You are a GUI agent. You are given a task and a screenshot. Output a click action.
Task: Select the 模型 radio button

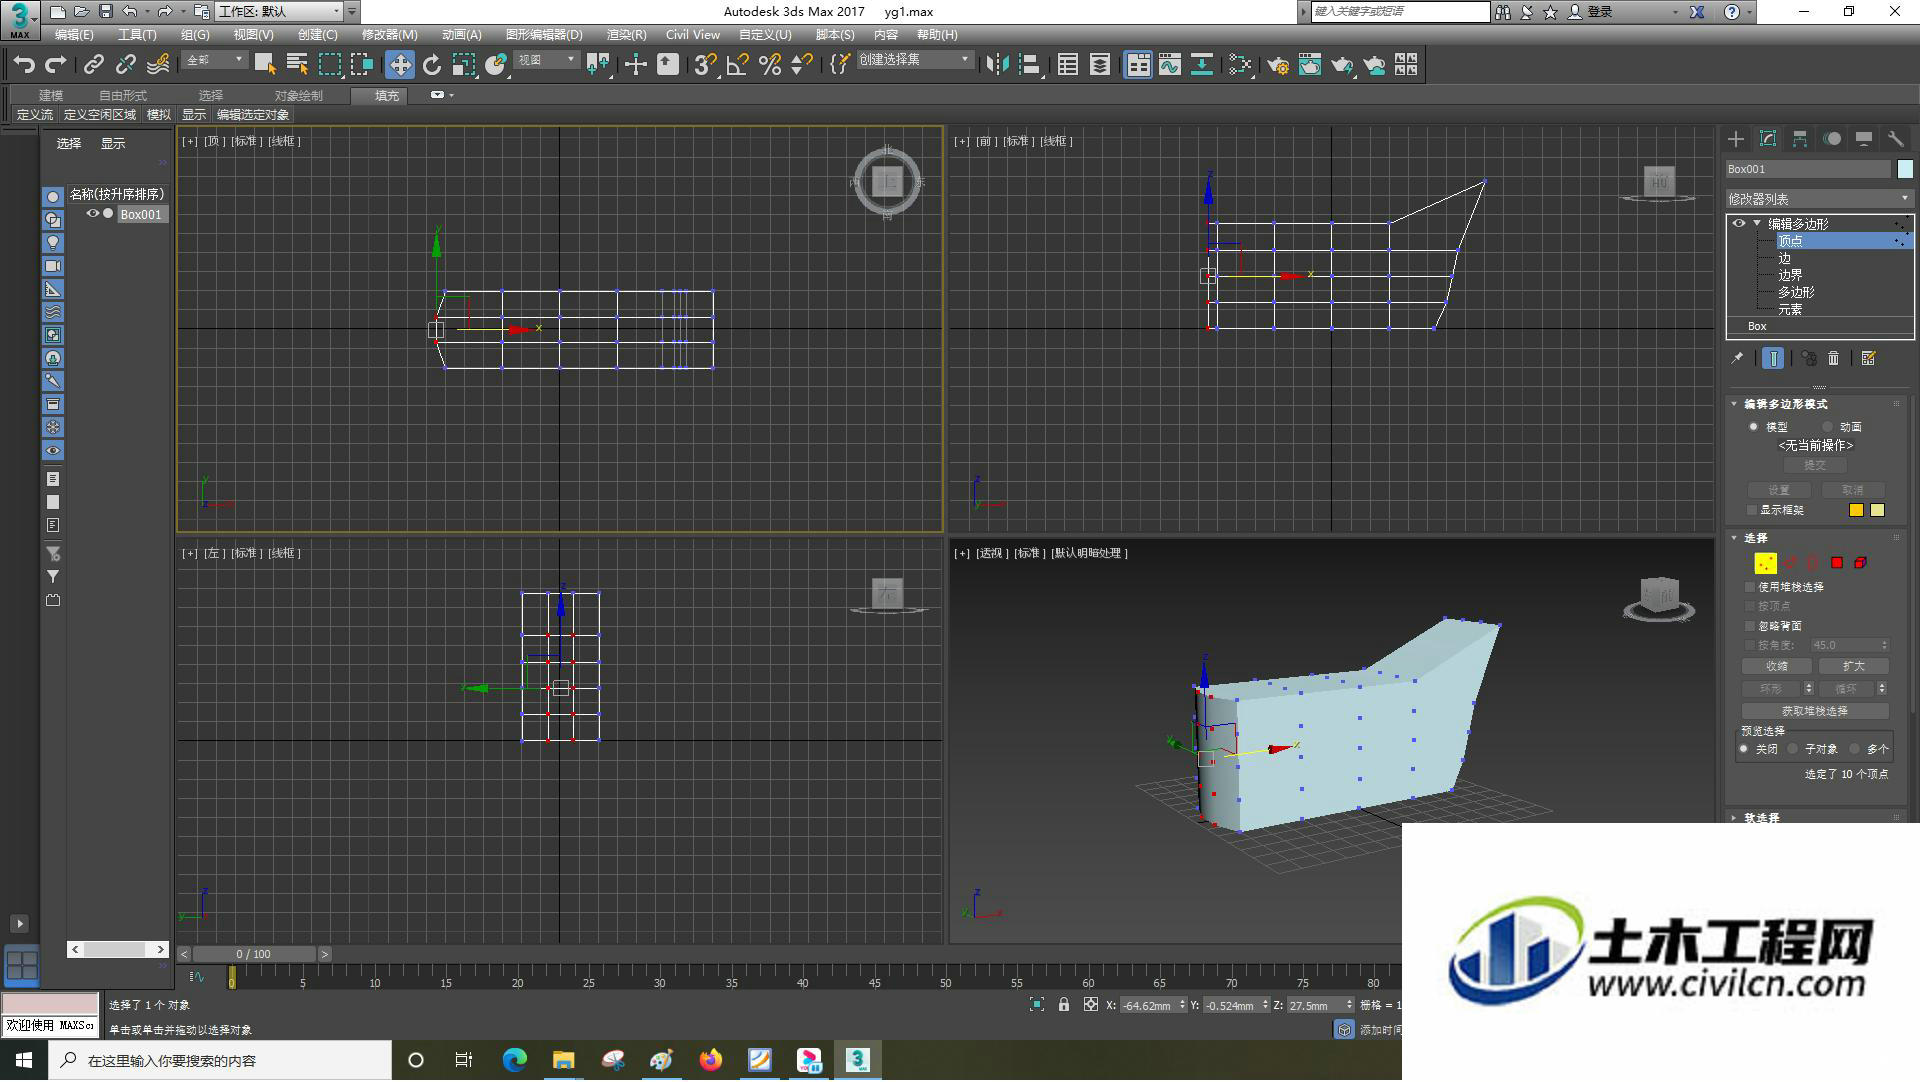tap(1753, 427)
